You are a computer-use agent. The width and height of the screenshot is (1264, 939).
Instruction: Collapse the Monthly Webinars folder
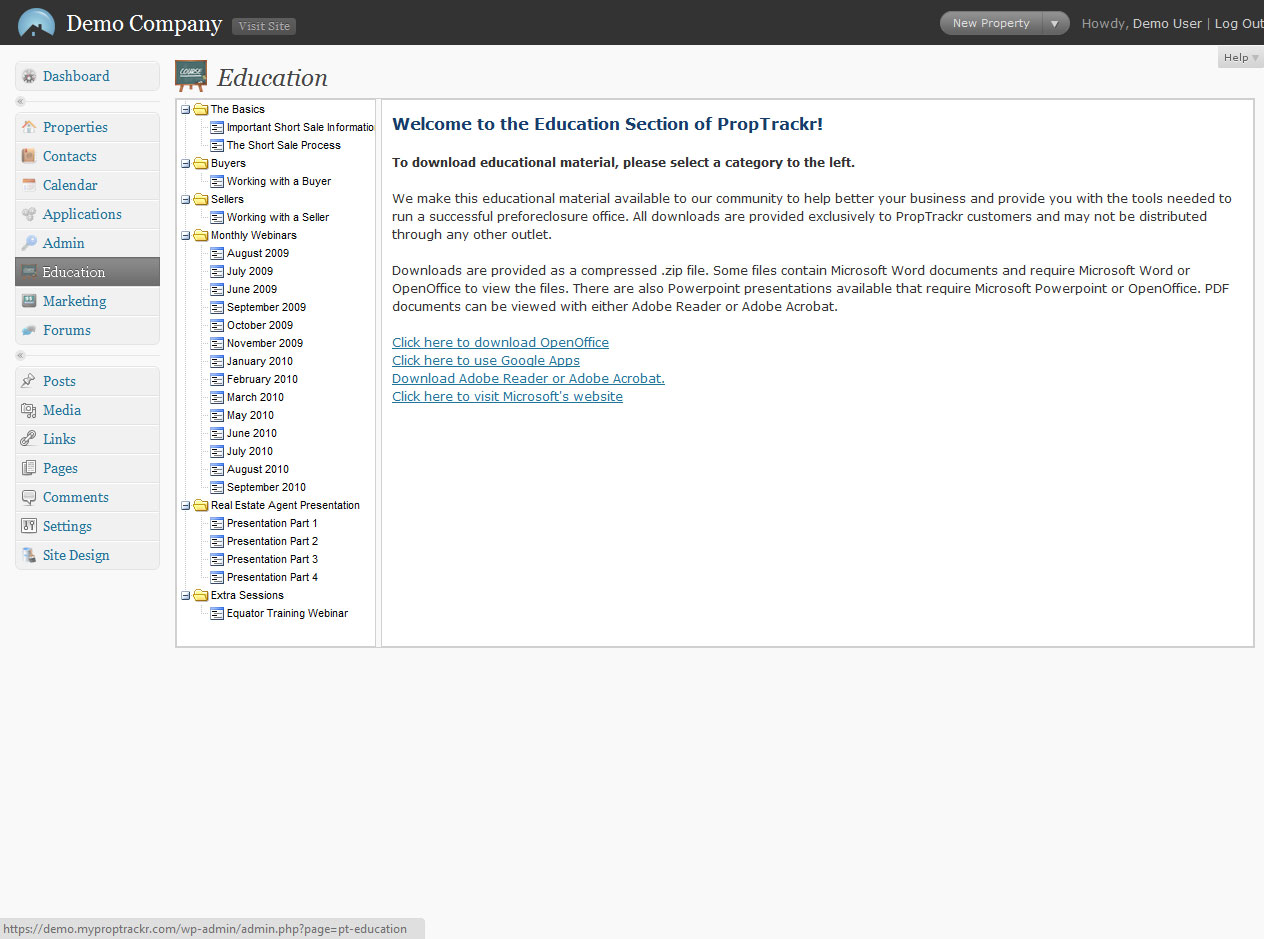click(186, 235)
